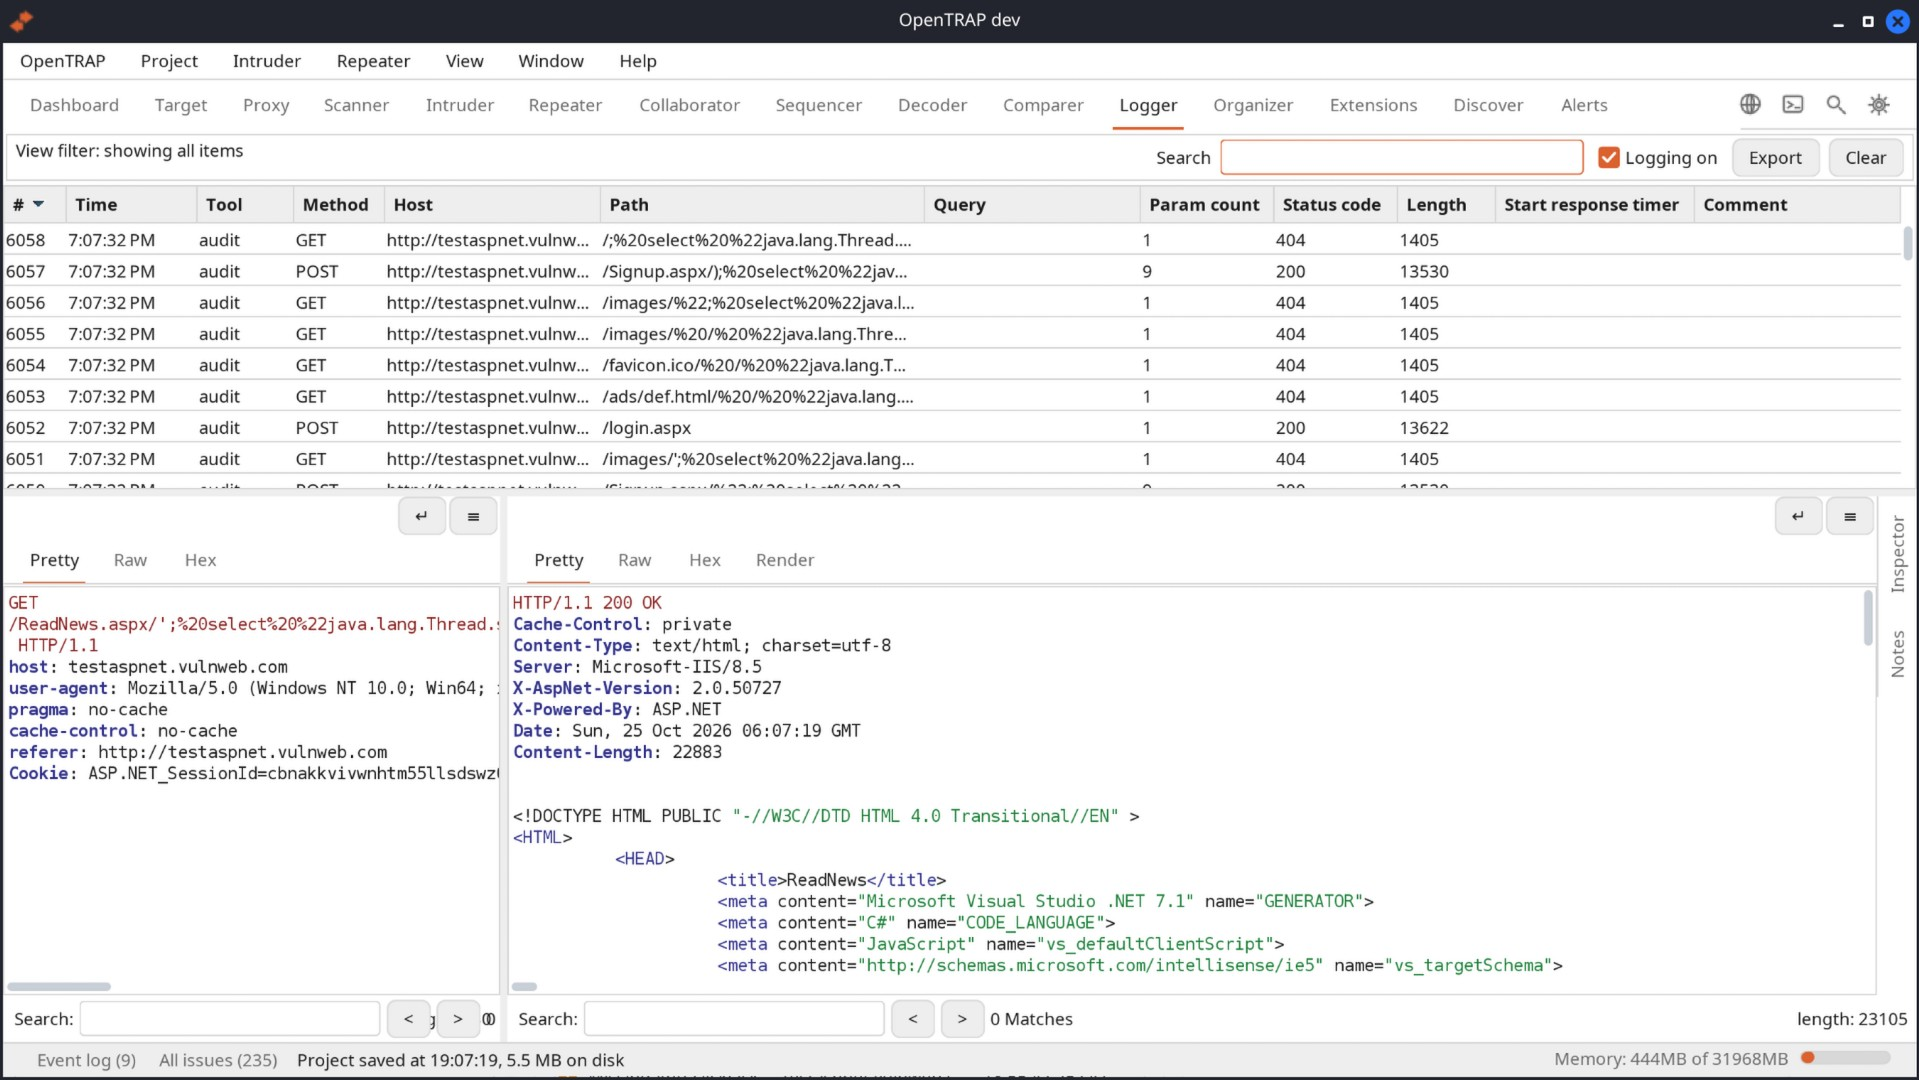This screenshot has height=1080, width=1919.
Task: Click the memory usage bar indicator
Action: coord(1845,1058)
